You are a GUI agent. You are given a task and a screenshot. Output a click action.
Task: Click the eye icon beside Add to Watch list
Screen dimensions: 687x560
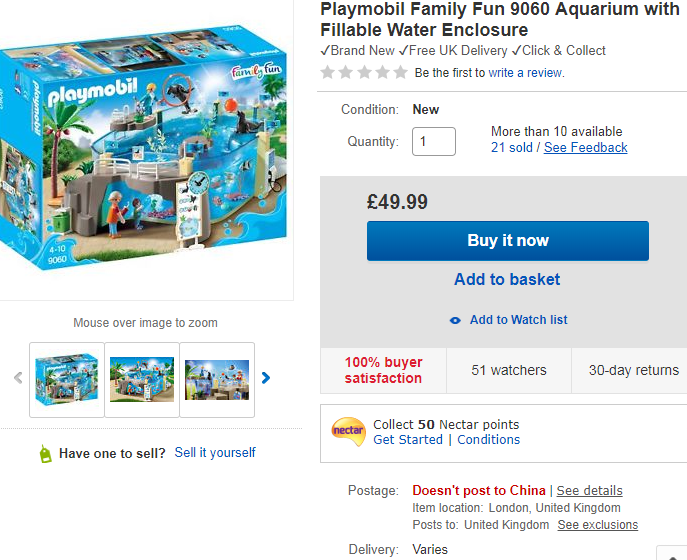(455, 320)
